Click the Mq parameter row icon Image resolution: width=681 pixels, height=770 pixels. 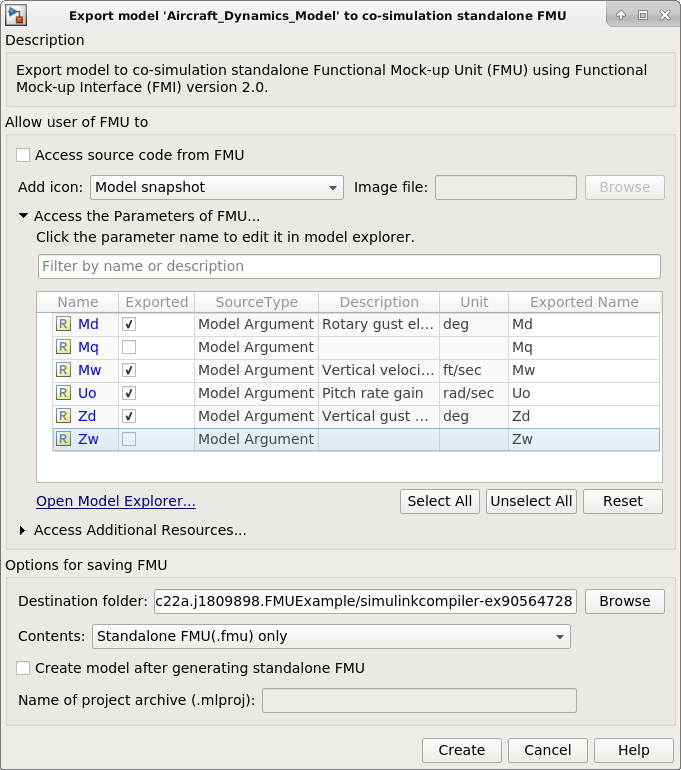(64, 347)
